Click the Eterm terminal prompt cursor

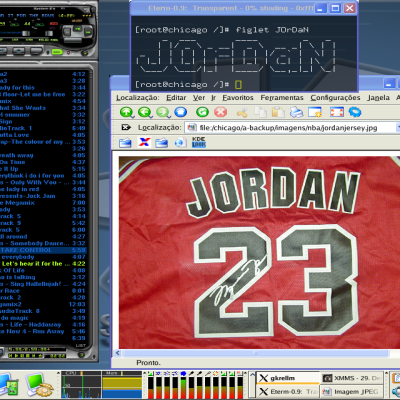(238, 85)
